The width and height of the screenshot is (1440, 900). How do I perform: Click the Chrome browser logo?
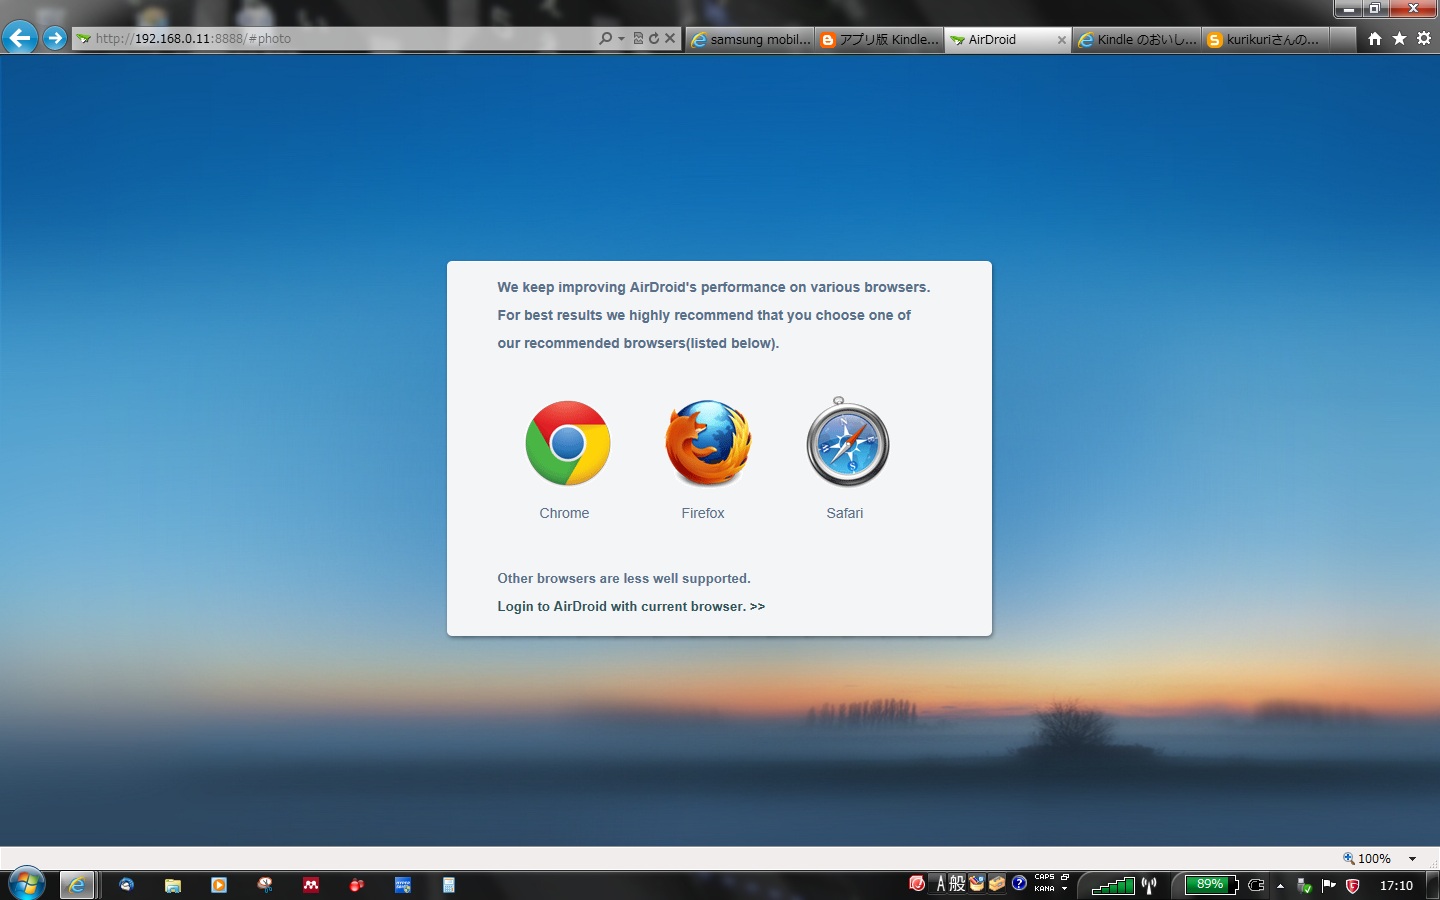tap(568, 443)
